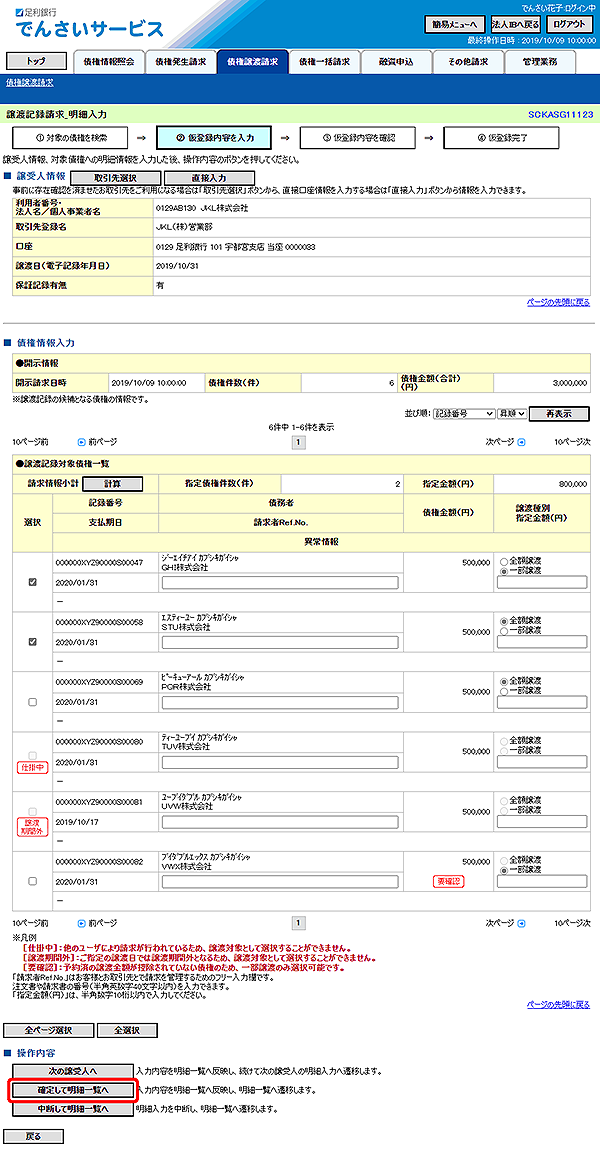Screen dimensions: 600x1152
Task: Open the 記録番号 sort-field dropdown
Action: pos(464,414)
